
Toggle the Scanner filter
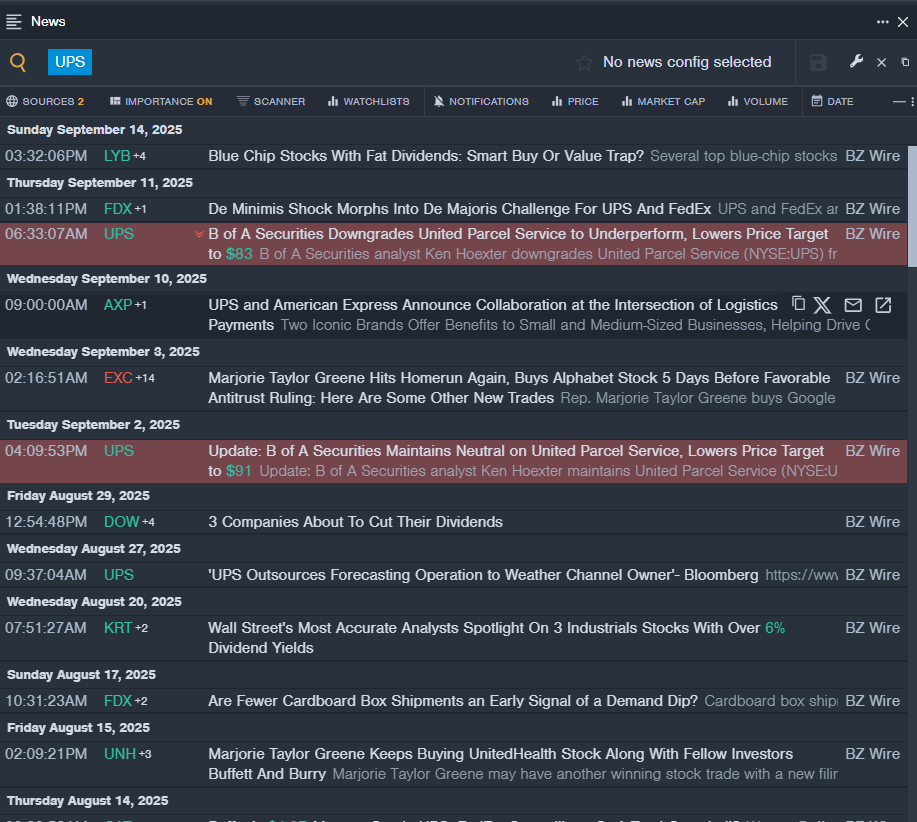[271, 101]
